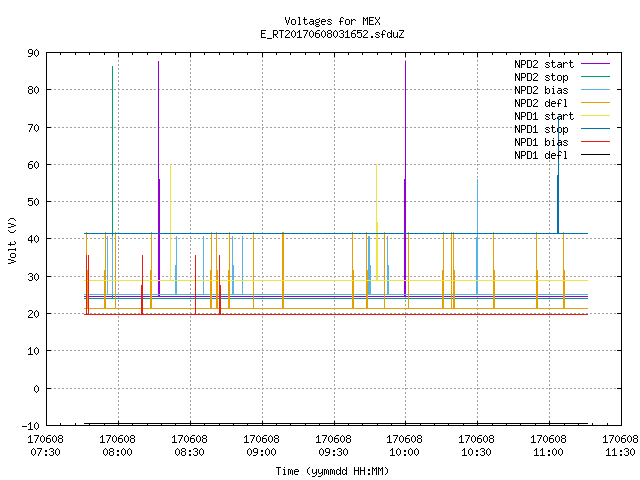Viewport: 640px width, 480px height.
Task: Click the y-axis tick label 20
Action: coord(33,314)
